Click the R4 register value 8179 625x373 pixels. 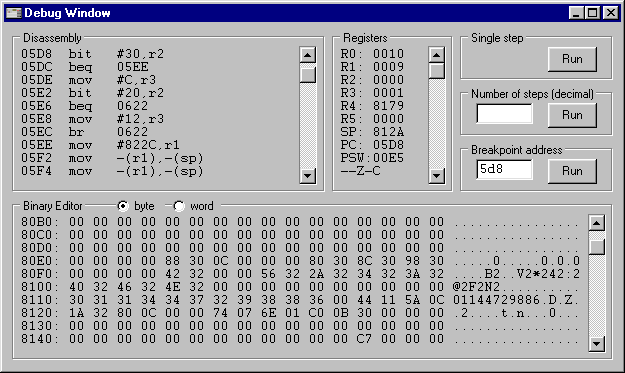pos(389,106)
